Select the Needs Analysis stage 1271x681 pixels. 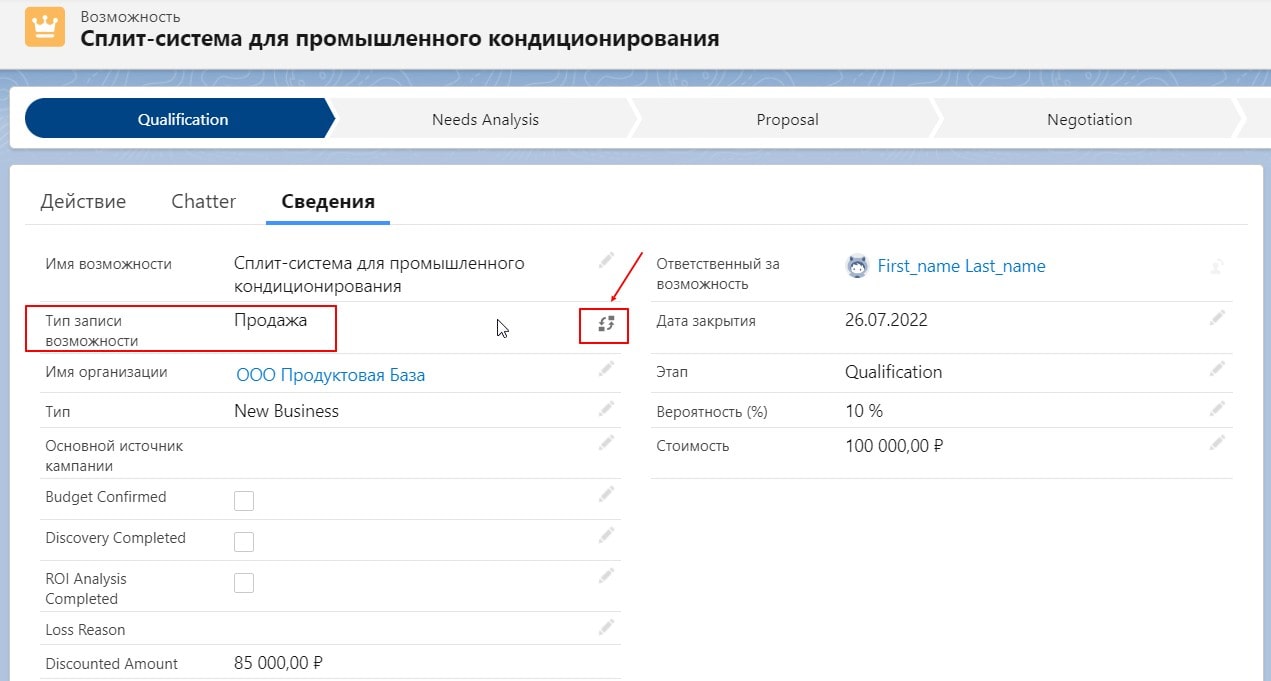point(485,119)
